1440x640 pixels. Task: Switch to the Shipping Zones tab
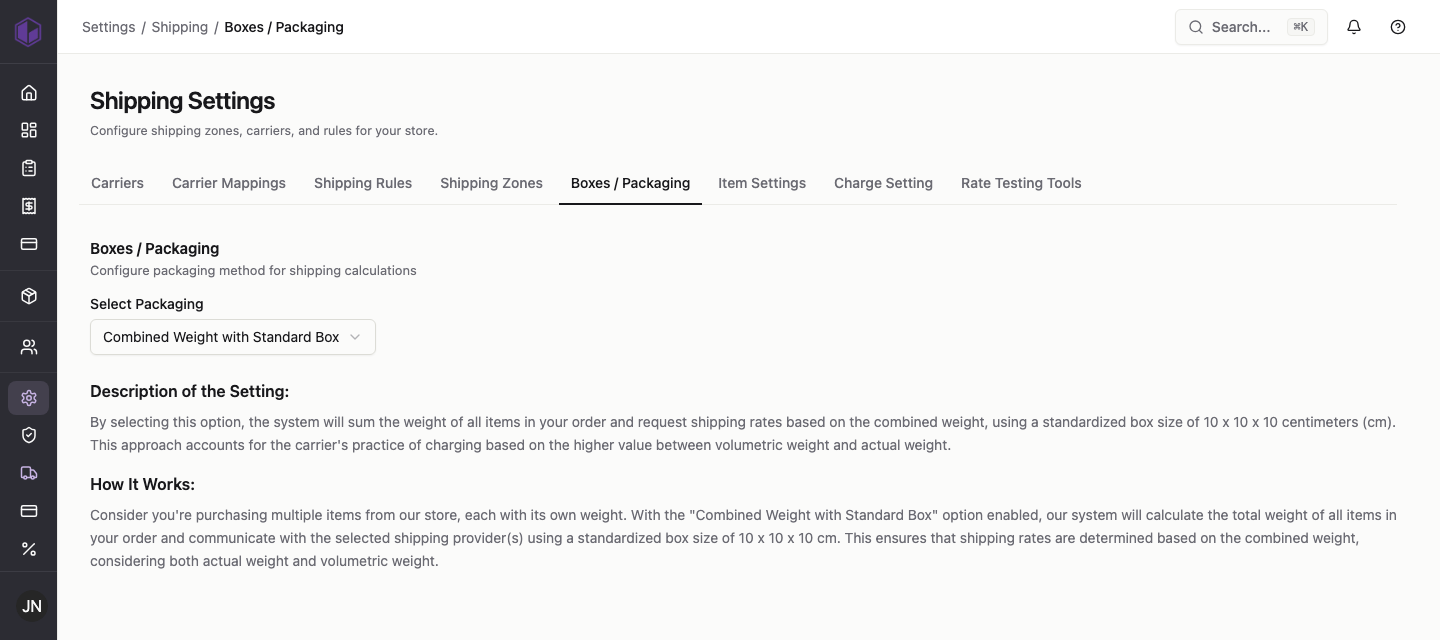(491, 183)
